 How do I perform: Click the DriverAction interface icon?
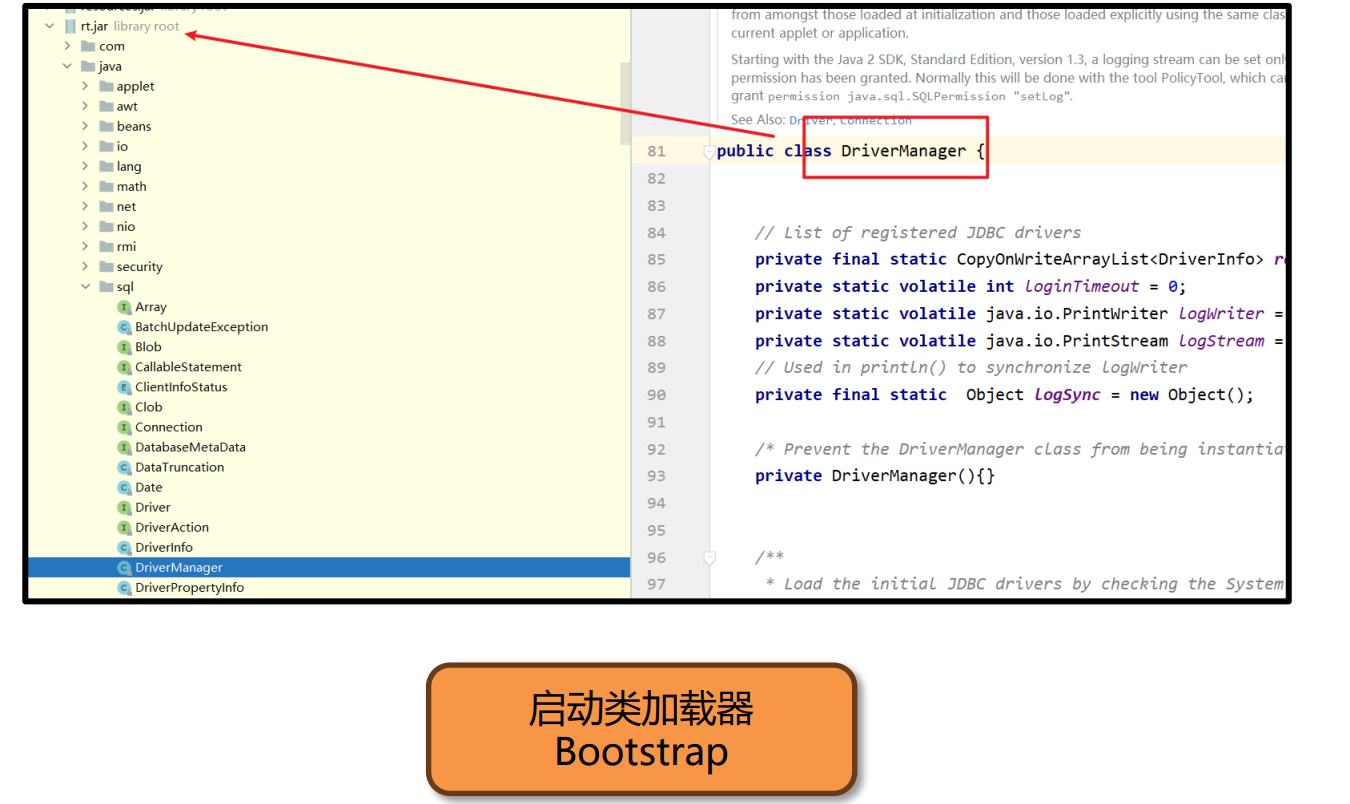[124, 527]
